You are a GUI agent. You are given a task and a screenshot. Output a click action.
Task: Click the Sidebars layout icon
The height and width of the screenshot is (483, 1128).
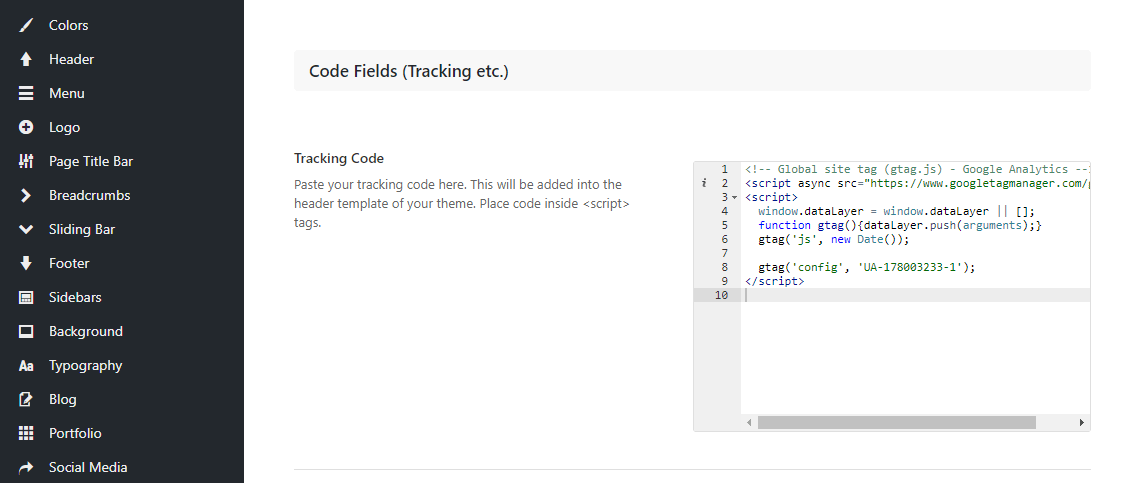pos(26,297)
